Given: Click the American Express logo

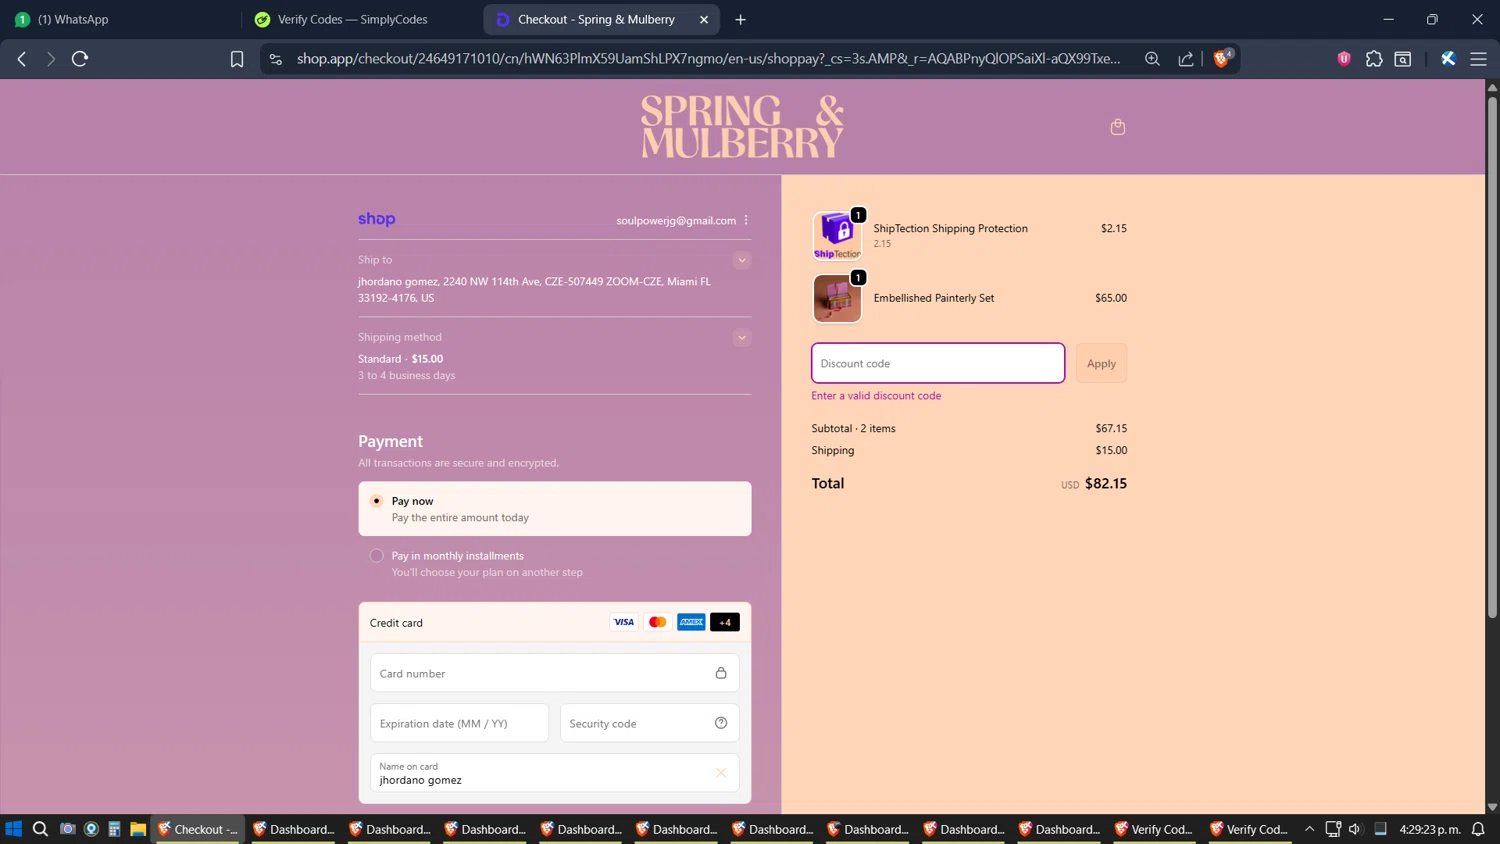Looking at the screenshot, I should 691,622.
